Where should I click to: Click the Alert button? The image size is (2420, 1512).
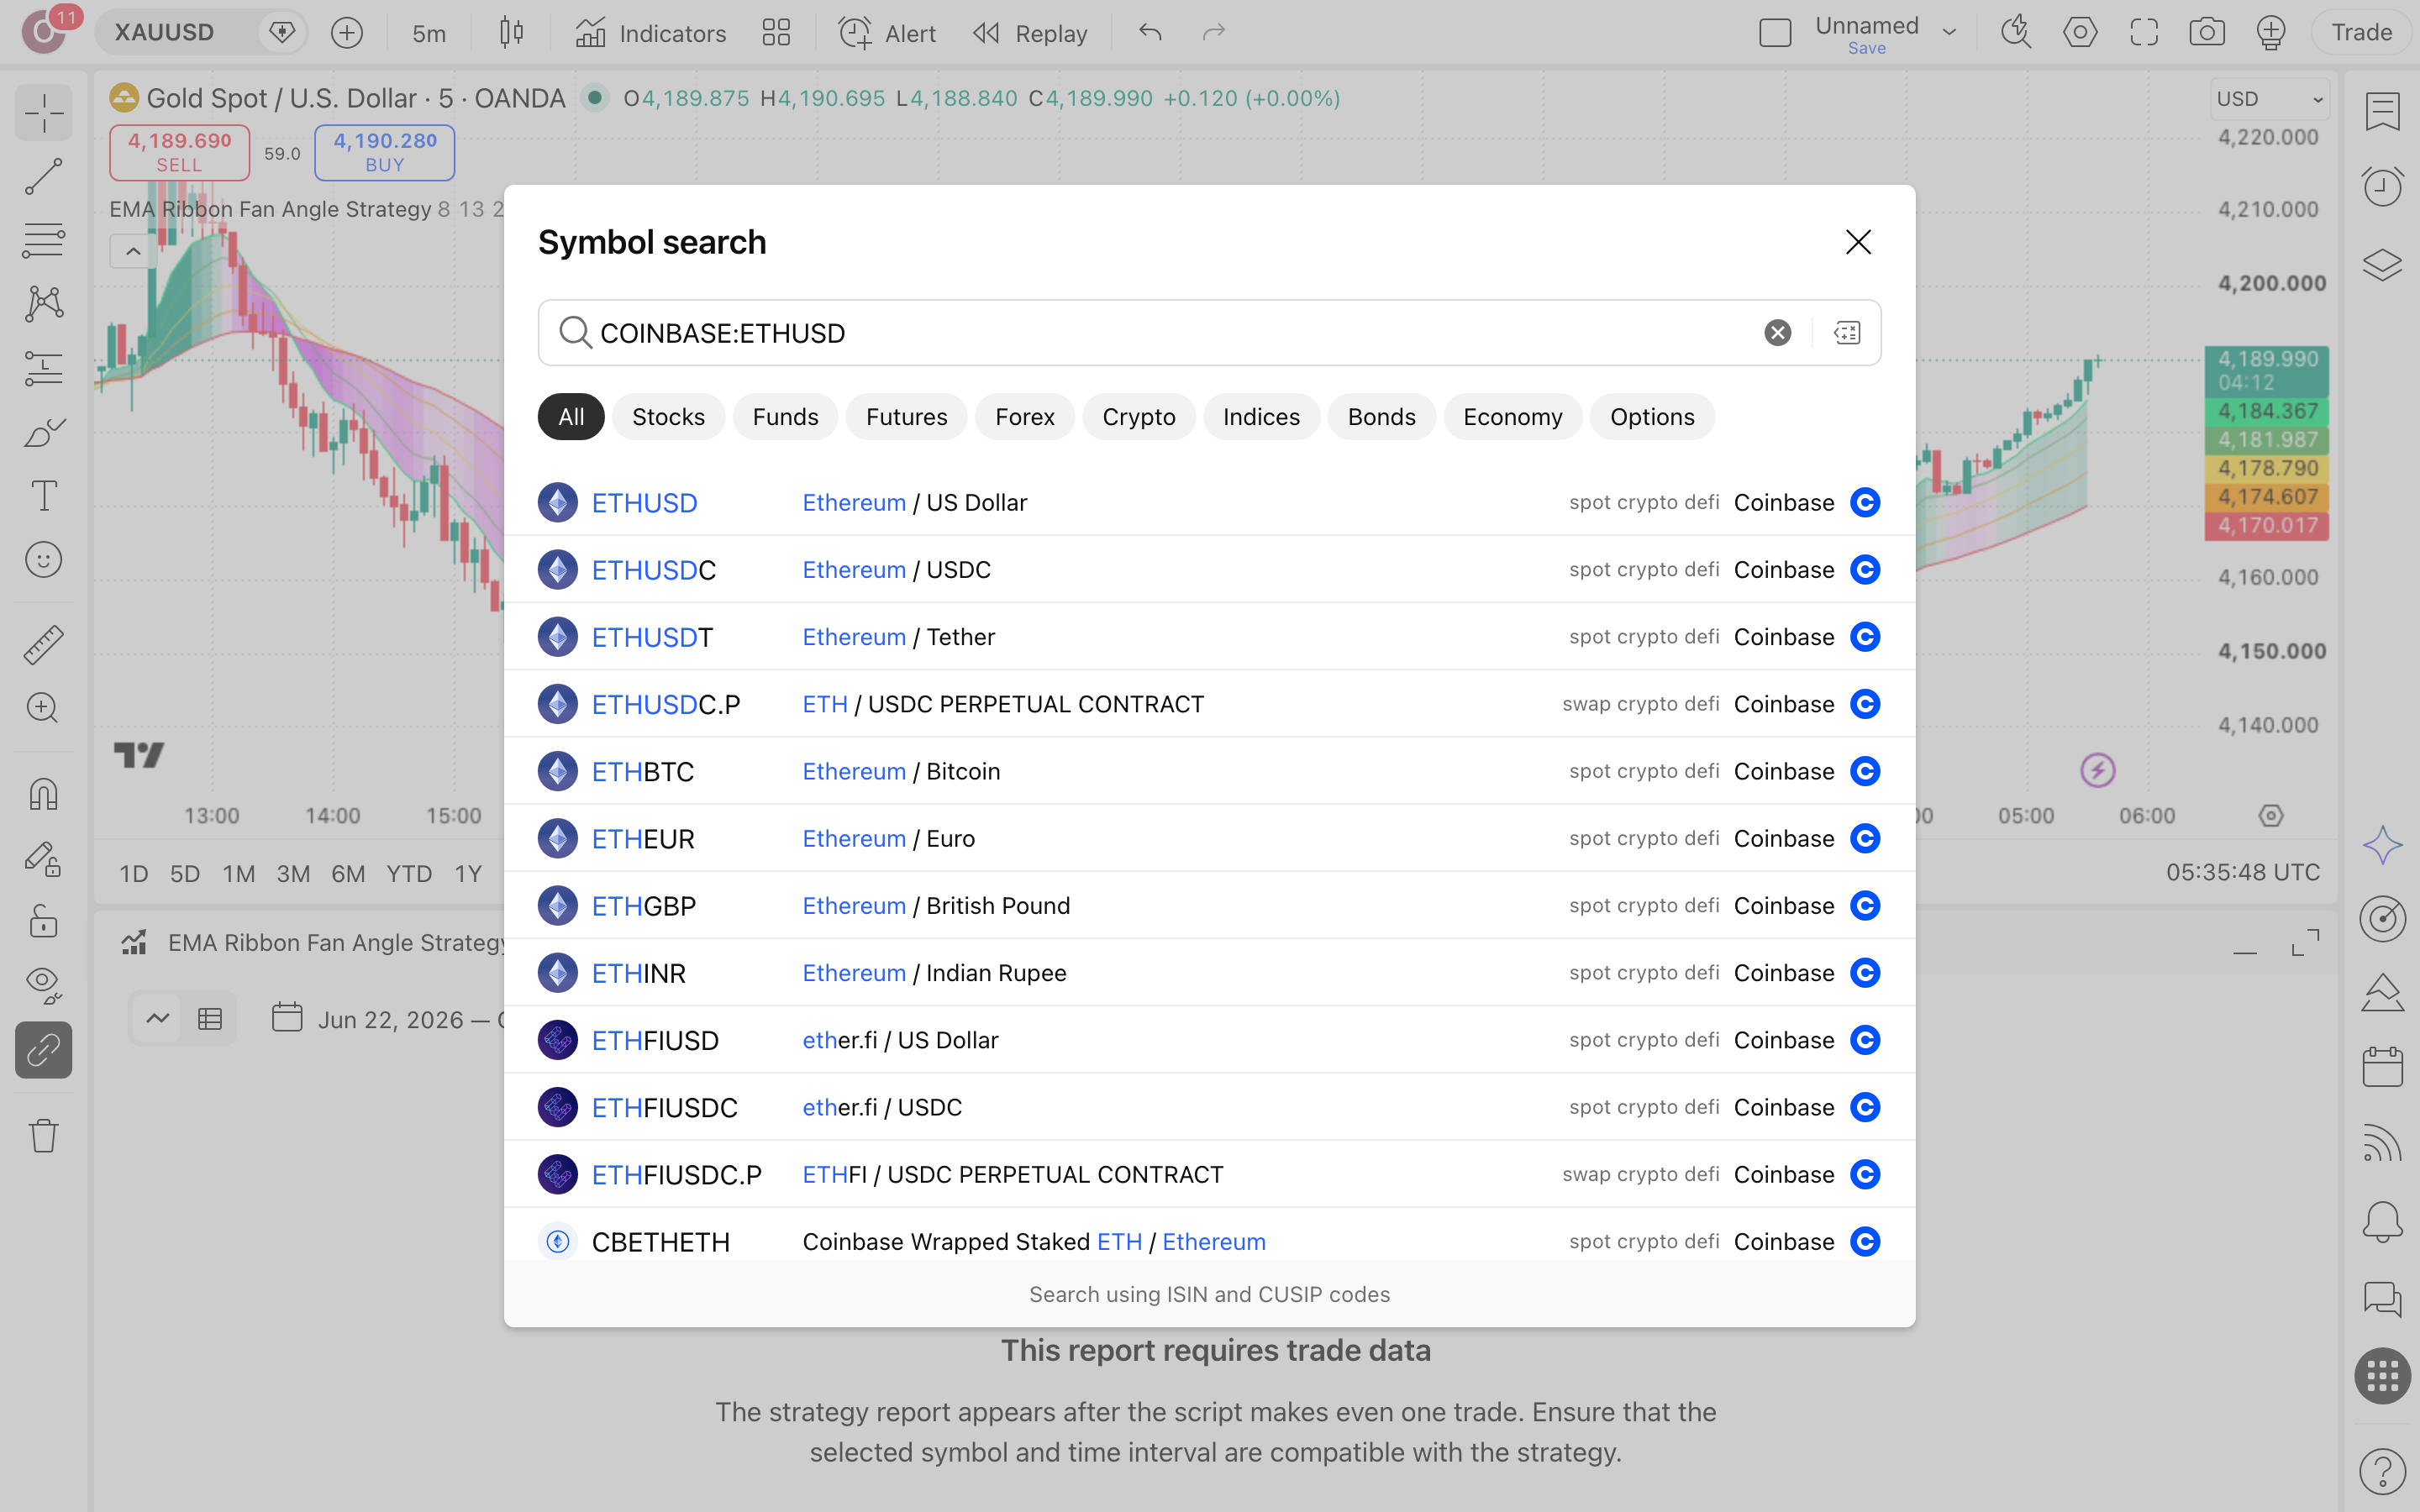[886, 33]
